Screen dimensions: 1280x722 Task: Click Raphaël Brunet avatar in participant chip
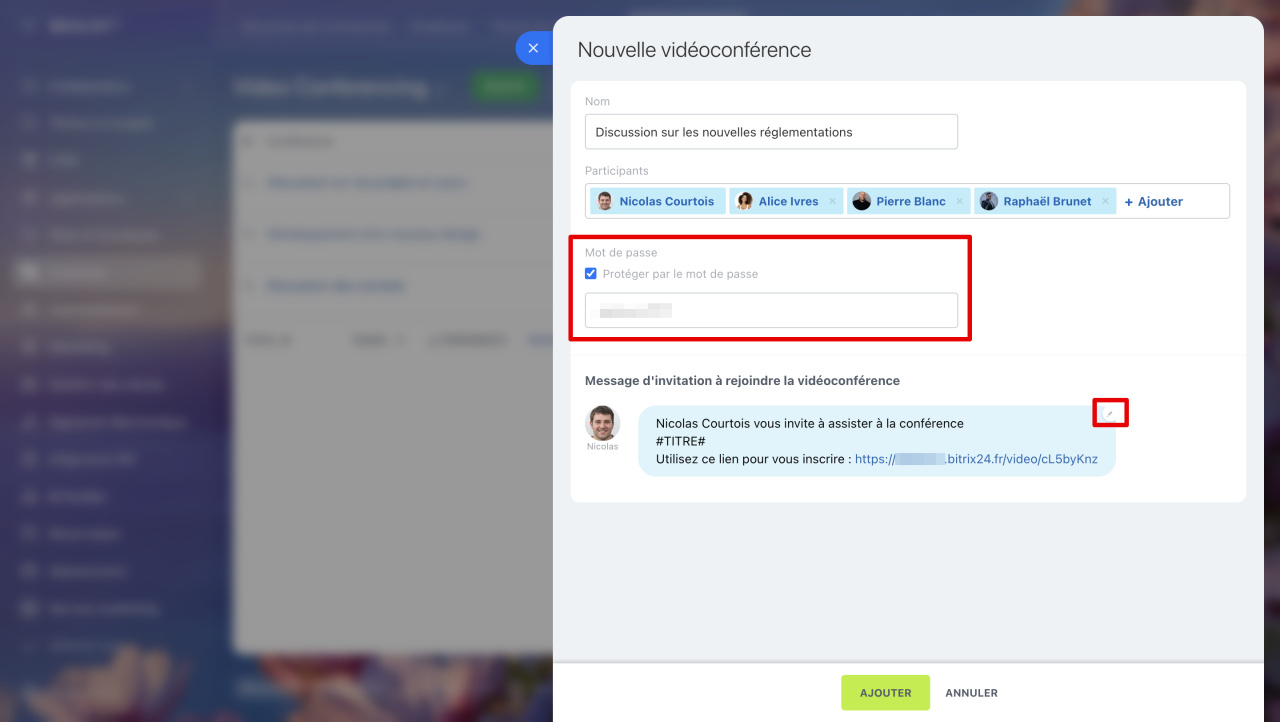point(989,201)
